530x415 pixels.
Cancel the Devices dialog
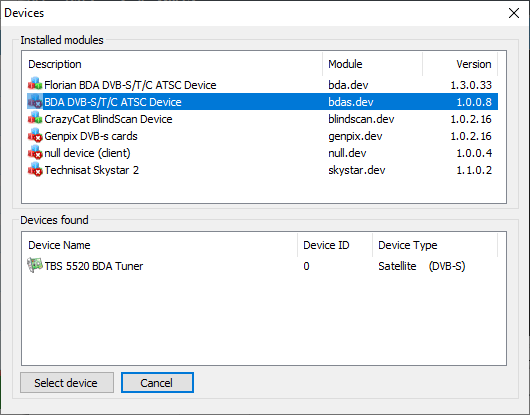pos(157,383)
